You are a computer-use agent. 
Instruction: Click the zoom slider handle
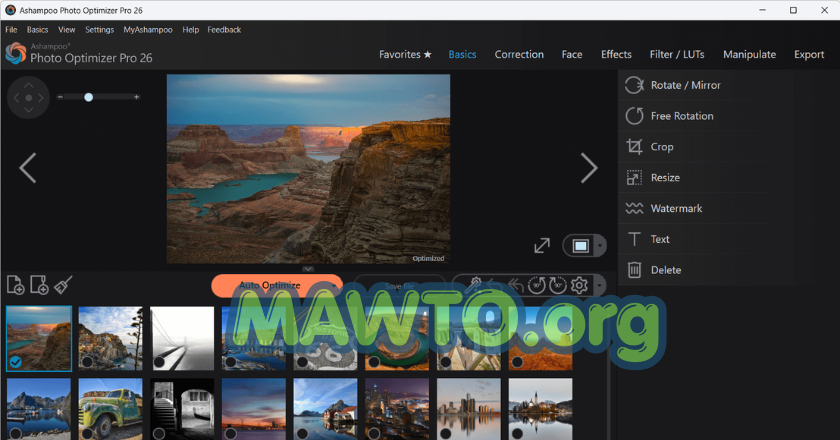pos(88,97)
